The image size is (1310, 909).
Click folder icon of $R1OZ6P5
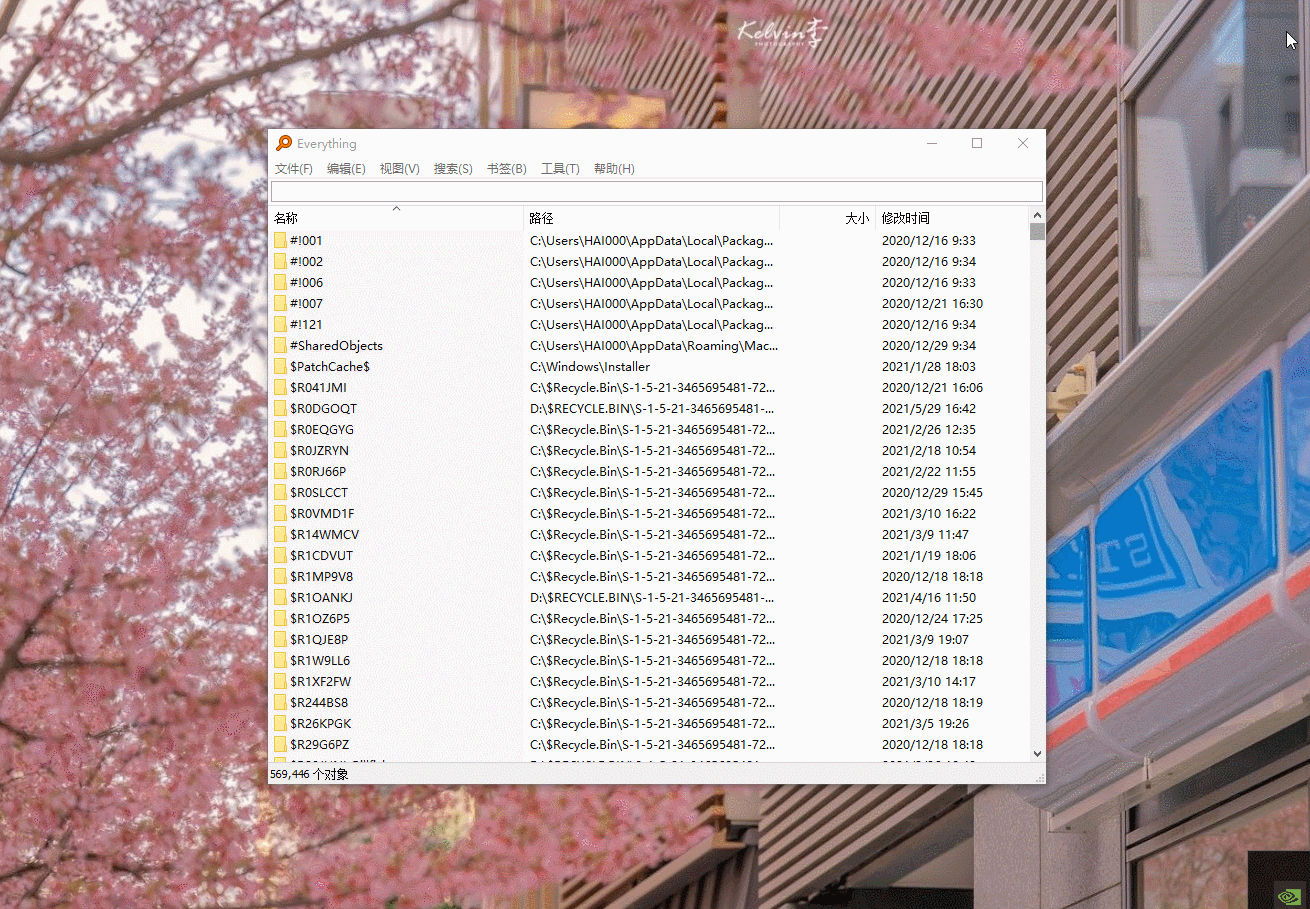coord(280,618)
